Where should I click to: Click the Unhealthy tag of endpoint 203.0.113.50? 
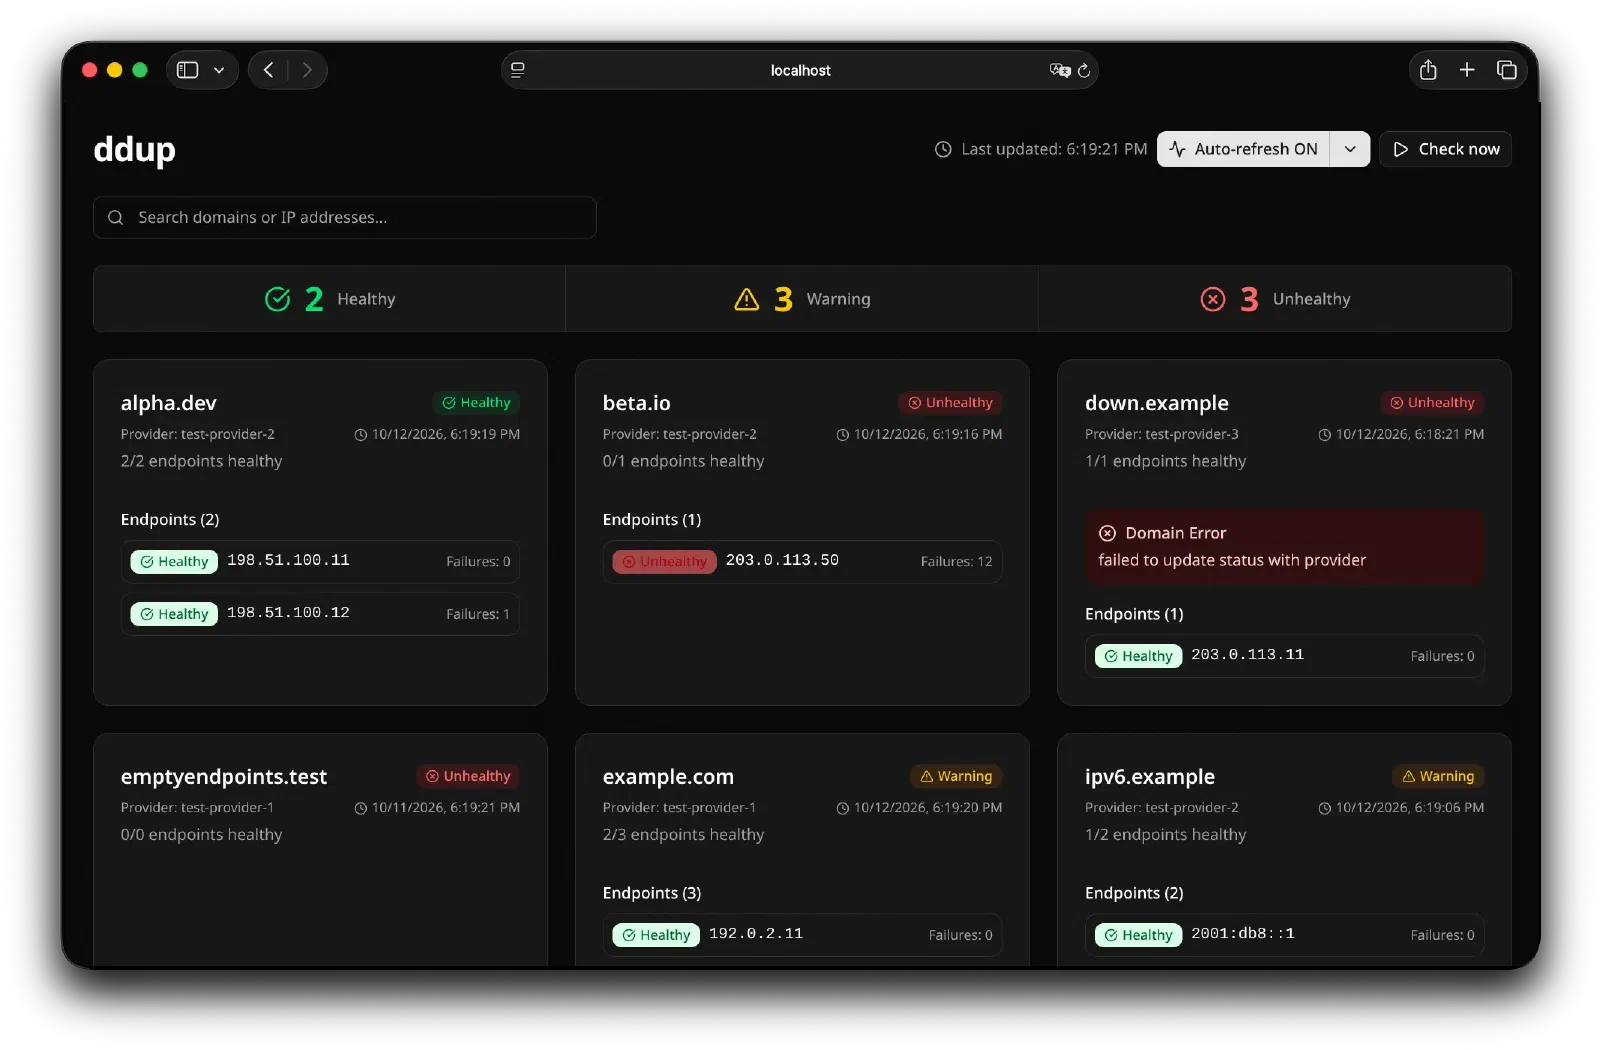tap(664, 561)
